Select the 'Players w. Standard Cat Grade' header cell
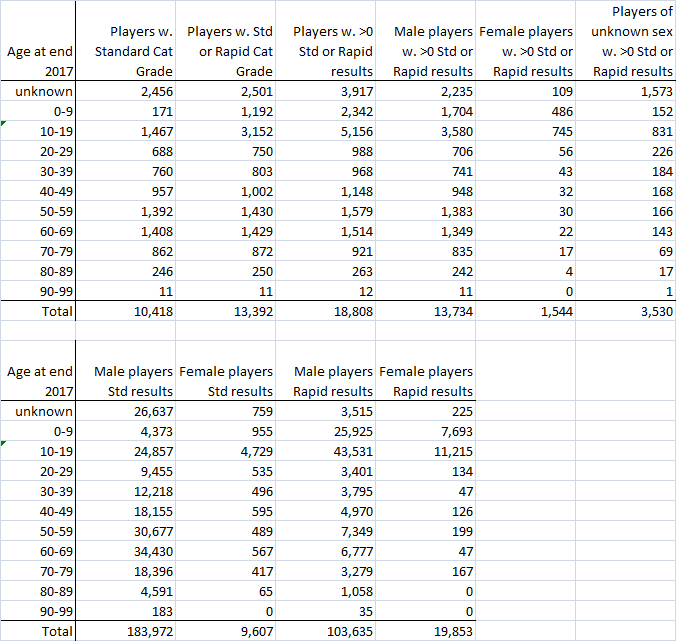Image resolution: width=676 pixels, height=641 pixels. (125, 41)
